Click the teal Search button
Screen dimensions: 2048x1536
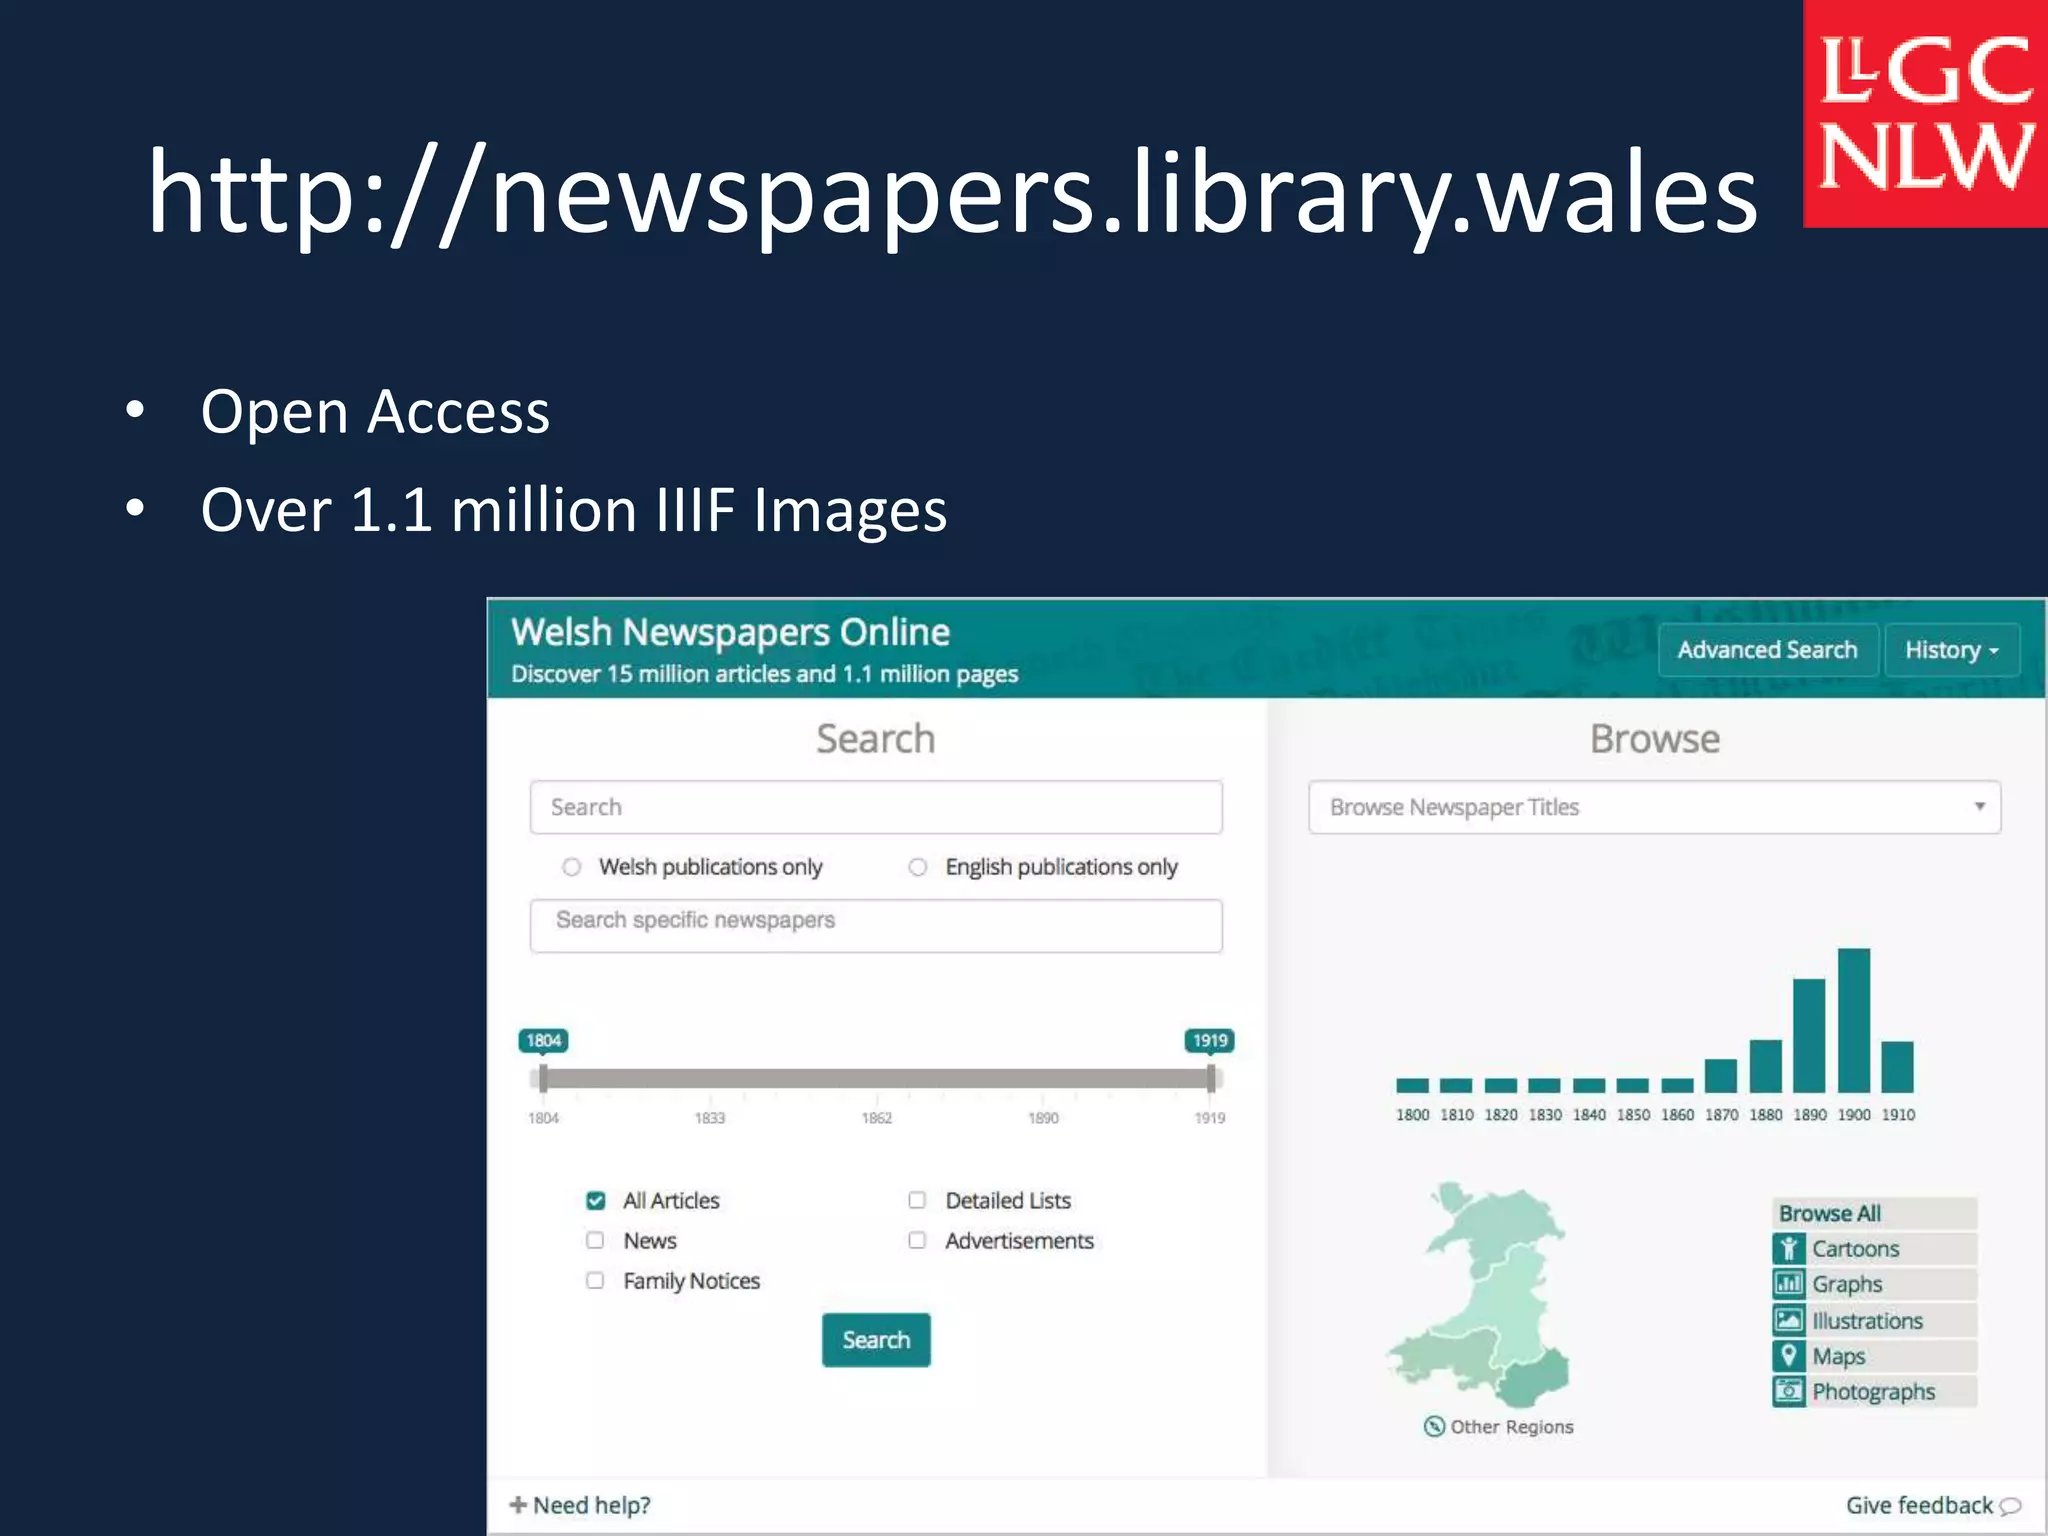(876, 1340)
